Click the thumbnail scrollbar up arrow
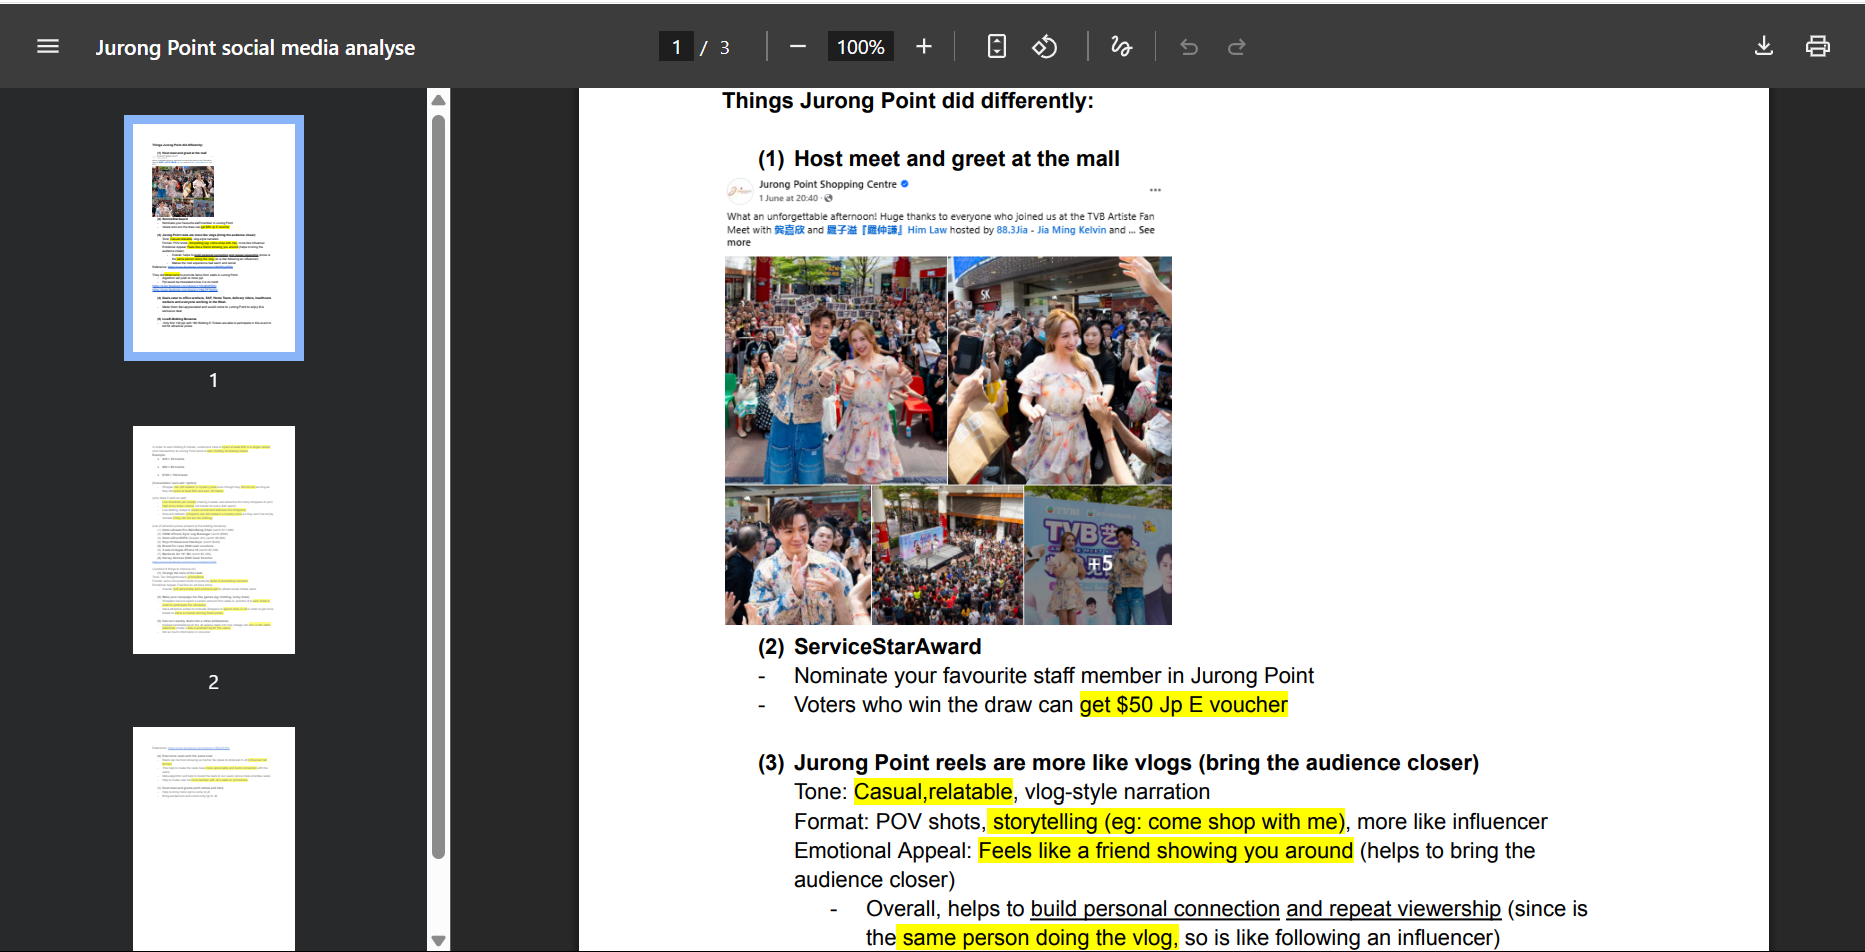 tap(438, 100)
